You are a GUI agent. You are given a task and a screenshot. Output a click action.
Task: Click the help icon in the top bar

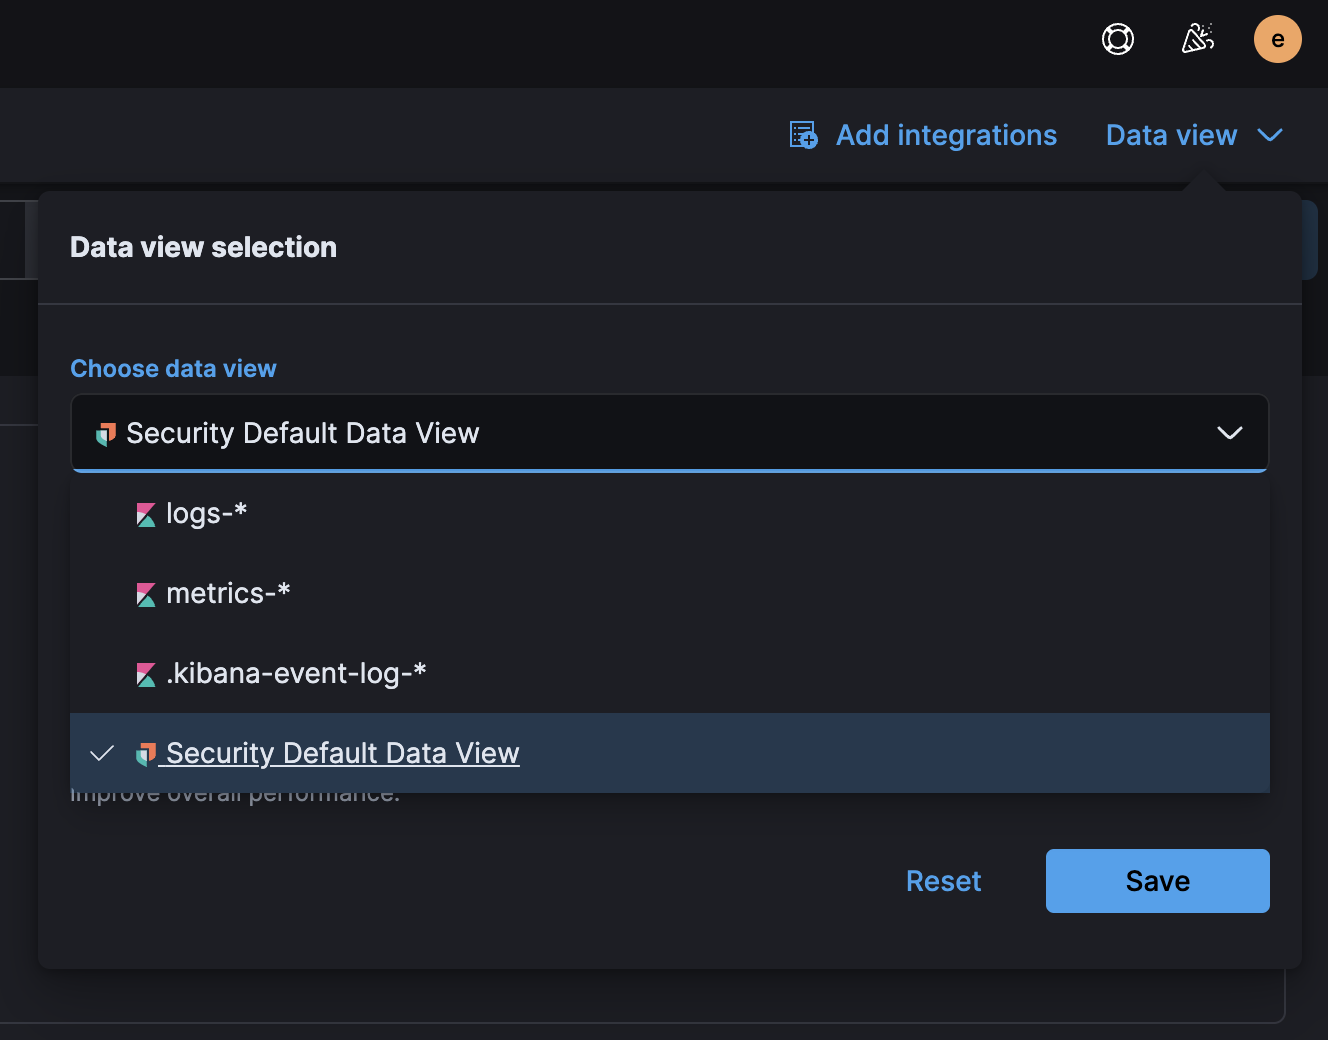[x=1117, y=39]
